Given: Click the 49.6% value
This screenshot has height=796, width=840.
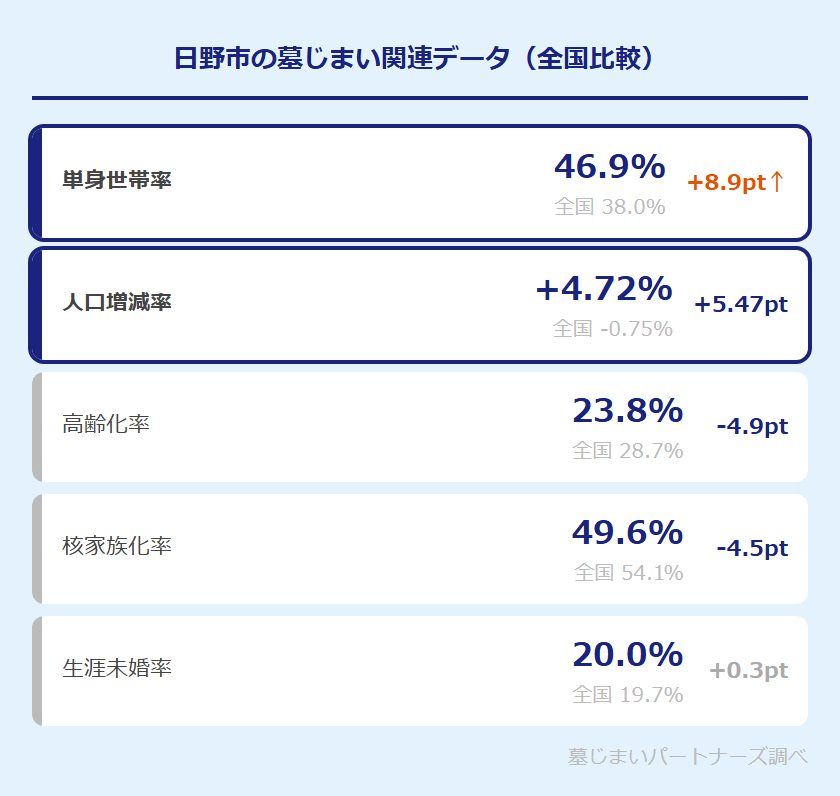Looking at the screenshot, I should coord(627,533).
